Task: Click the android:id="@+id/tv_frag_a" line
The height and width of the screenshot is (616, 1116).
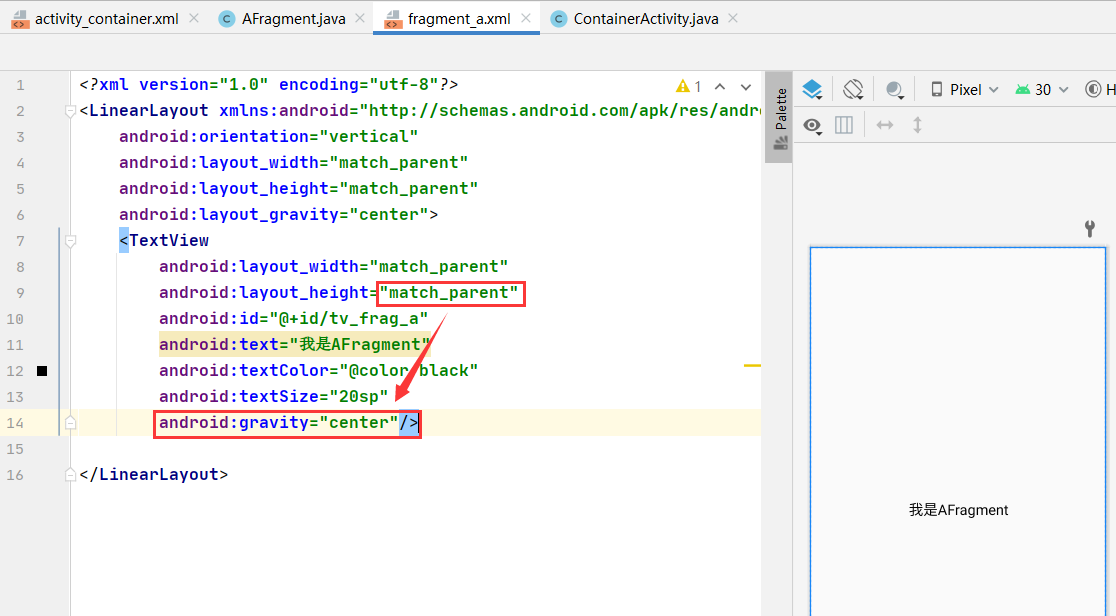Action: pos(293,319)
